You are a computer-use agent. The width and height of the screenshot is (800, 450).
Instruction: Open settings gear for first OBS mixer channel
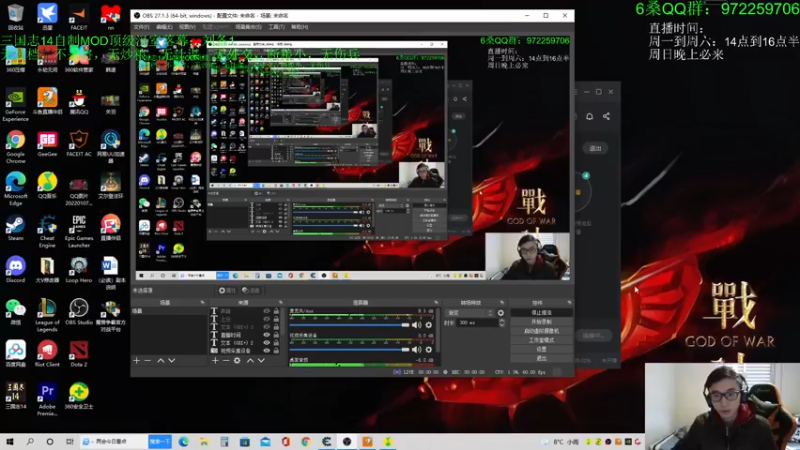click(x=429, y=325)
